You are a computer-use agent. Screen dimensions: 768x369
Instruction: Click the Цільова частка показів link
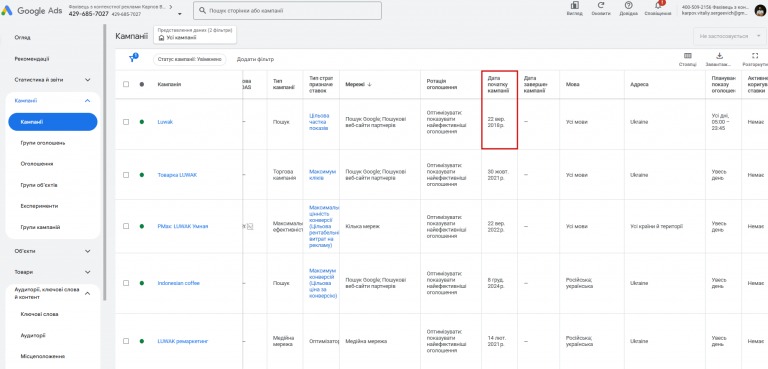[x=319, y=122]
